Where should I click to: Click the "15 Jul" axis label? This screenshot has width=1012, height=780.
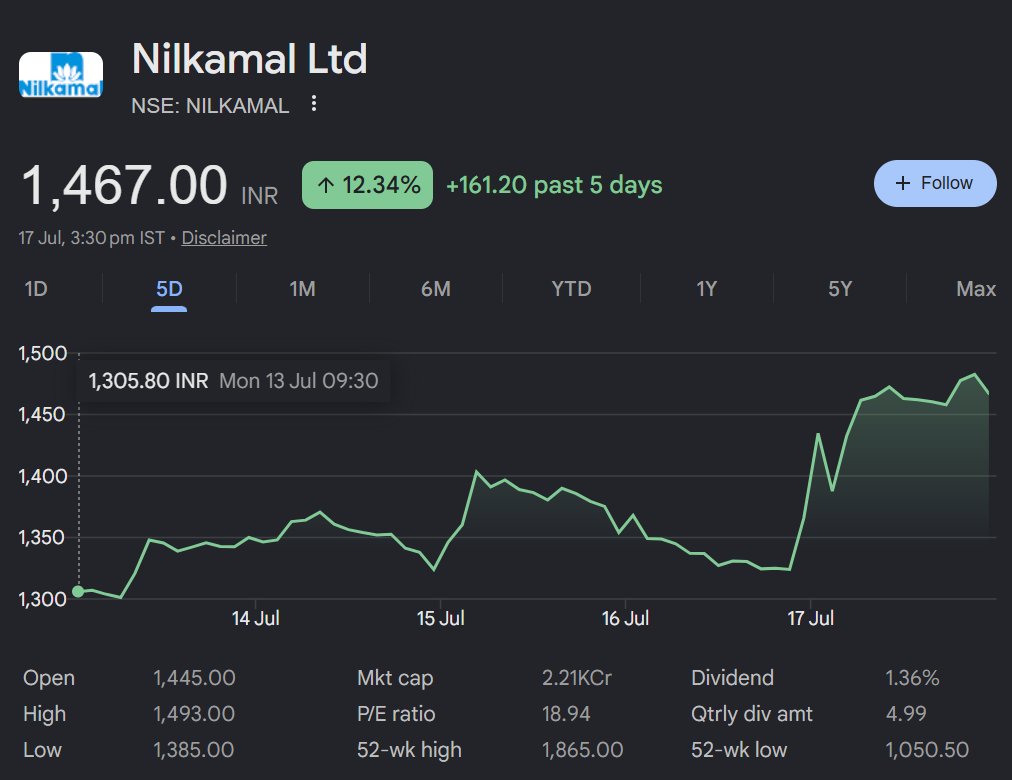pos(440,618)
